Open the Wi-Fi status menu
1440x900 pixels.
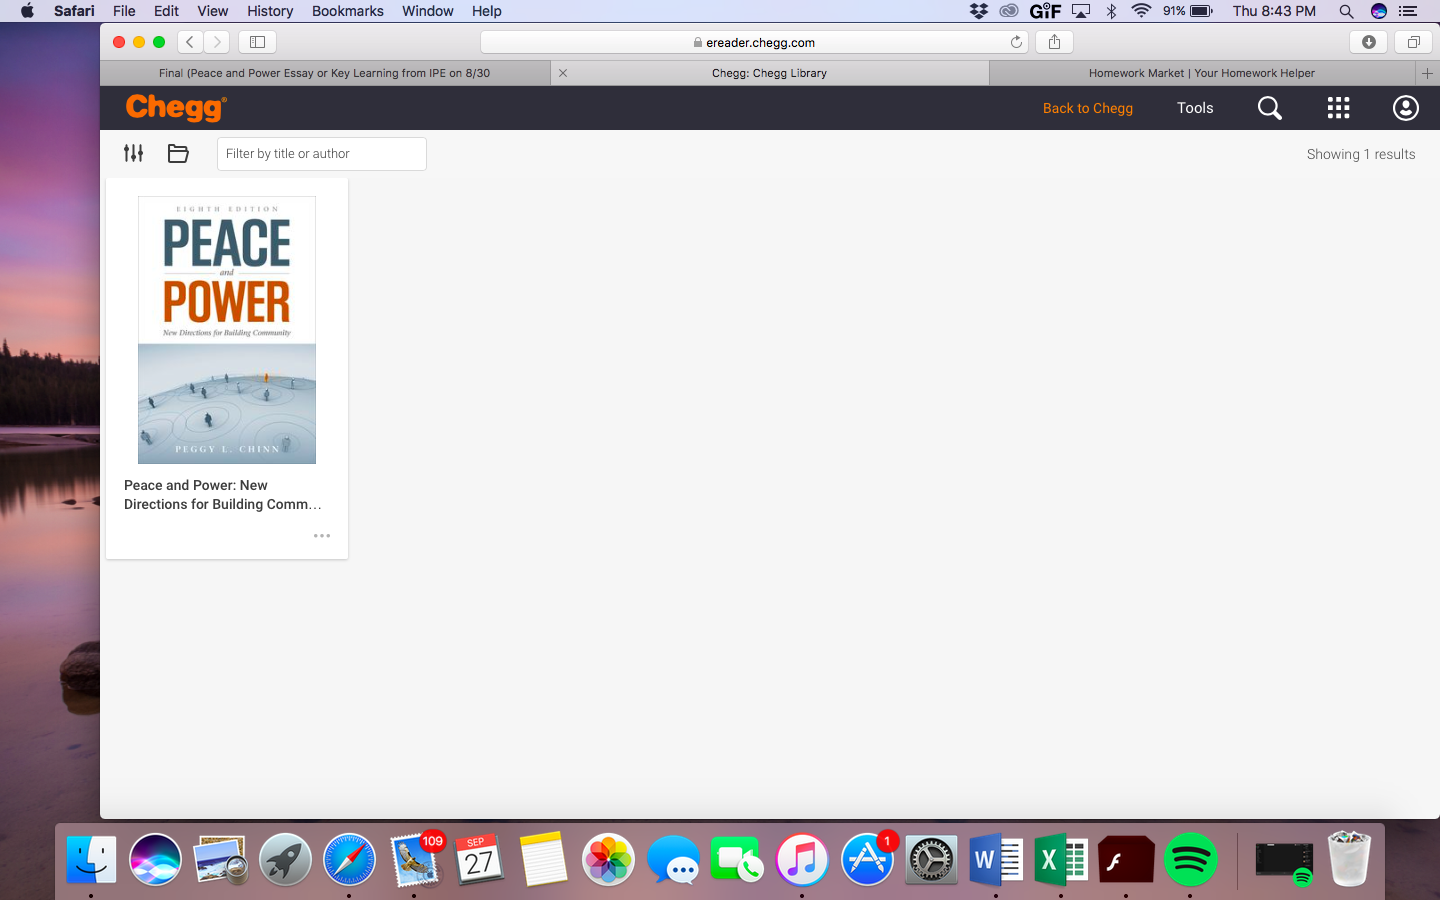coord(1141,11)
